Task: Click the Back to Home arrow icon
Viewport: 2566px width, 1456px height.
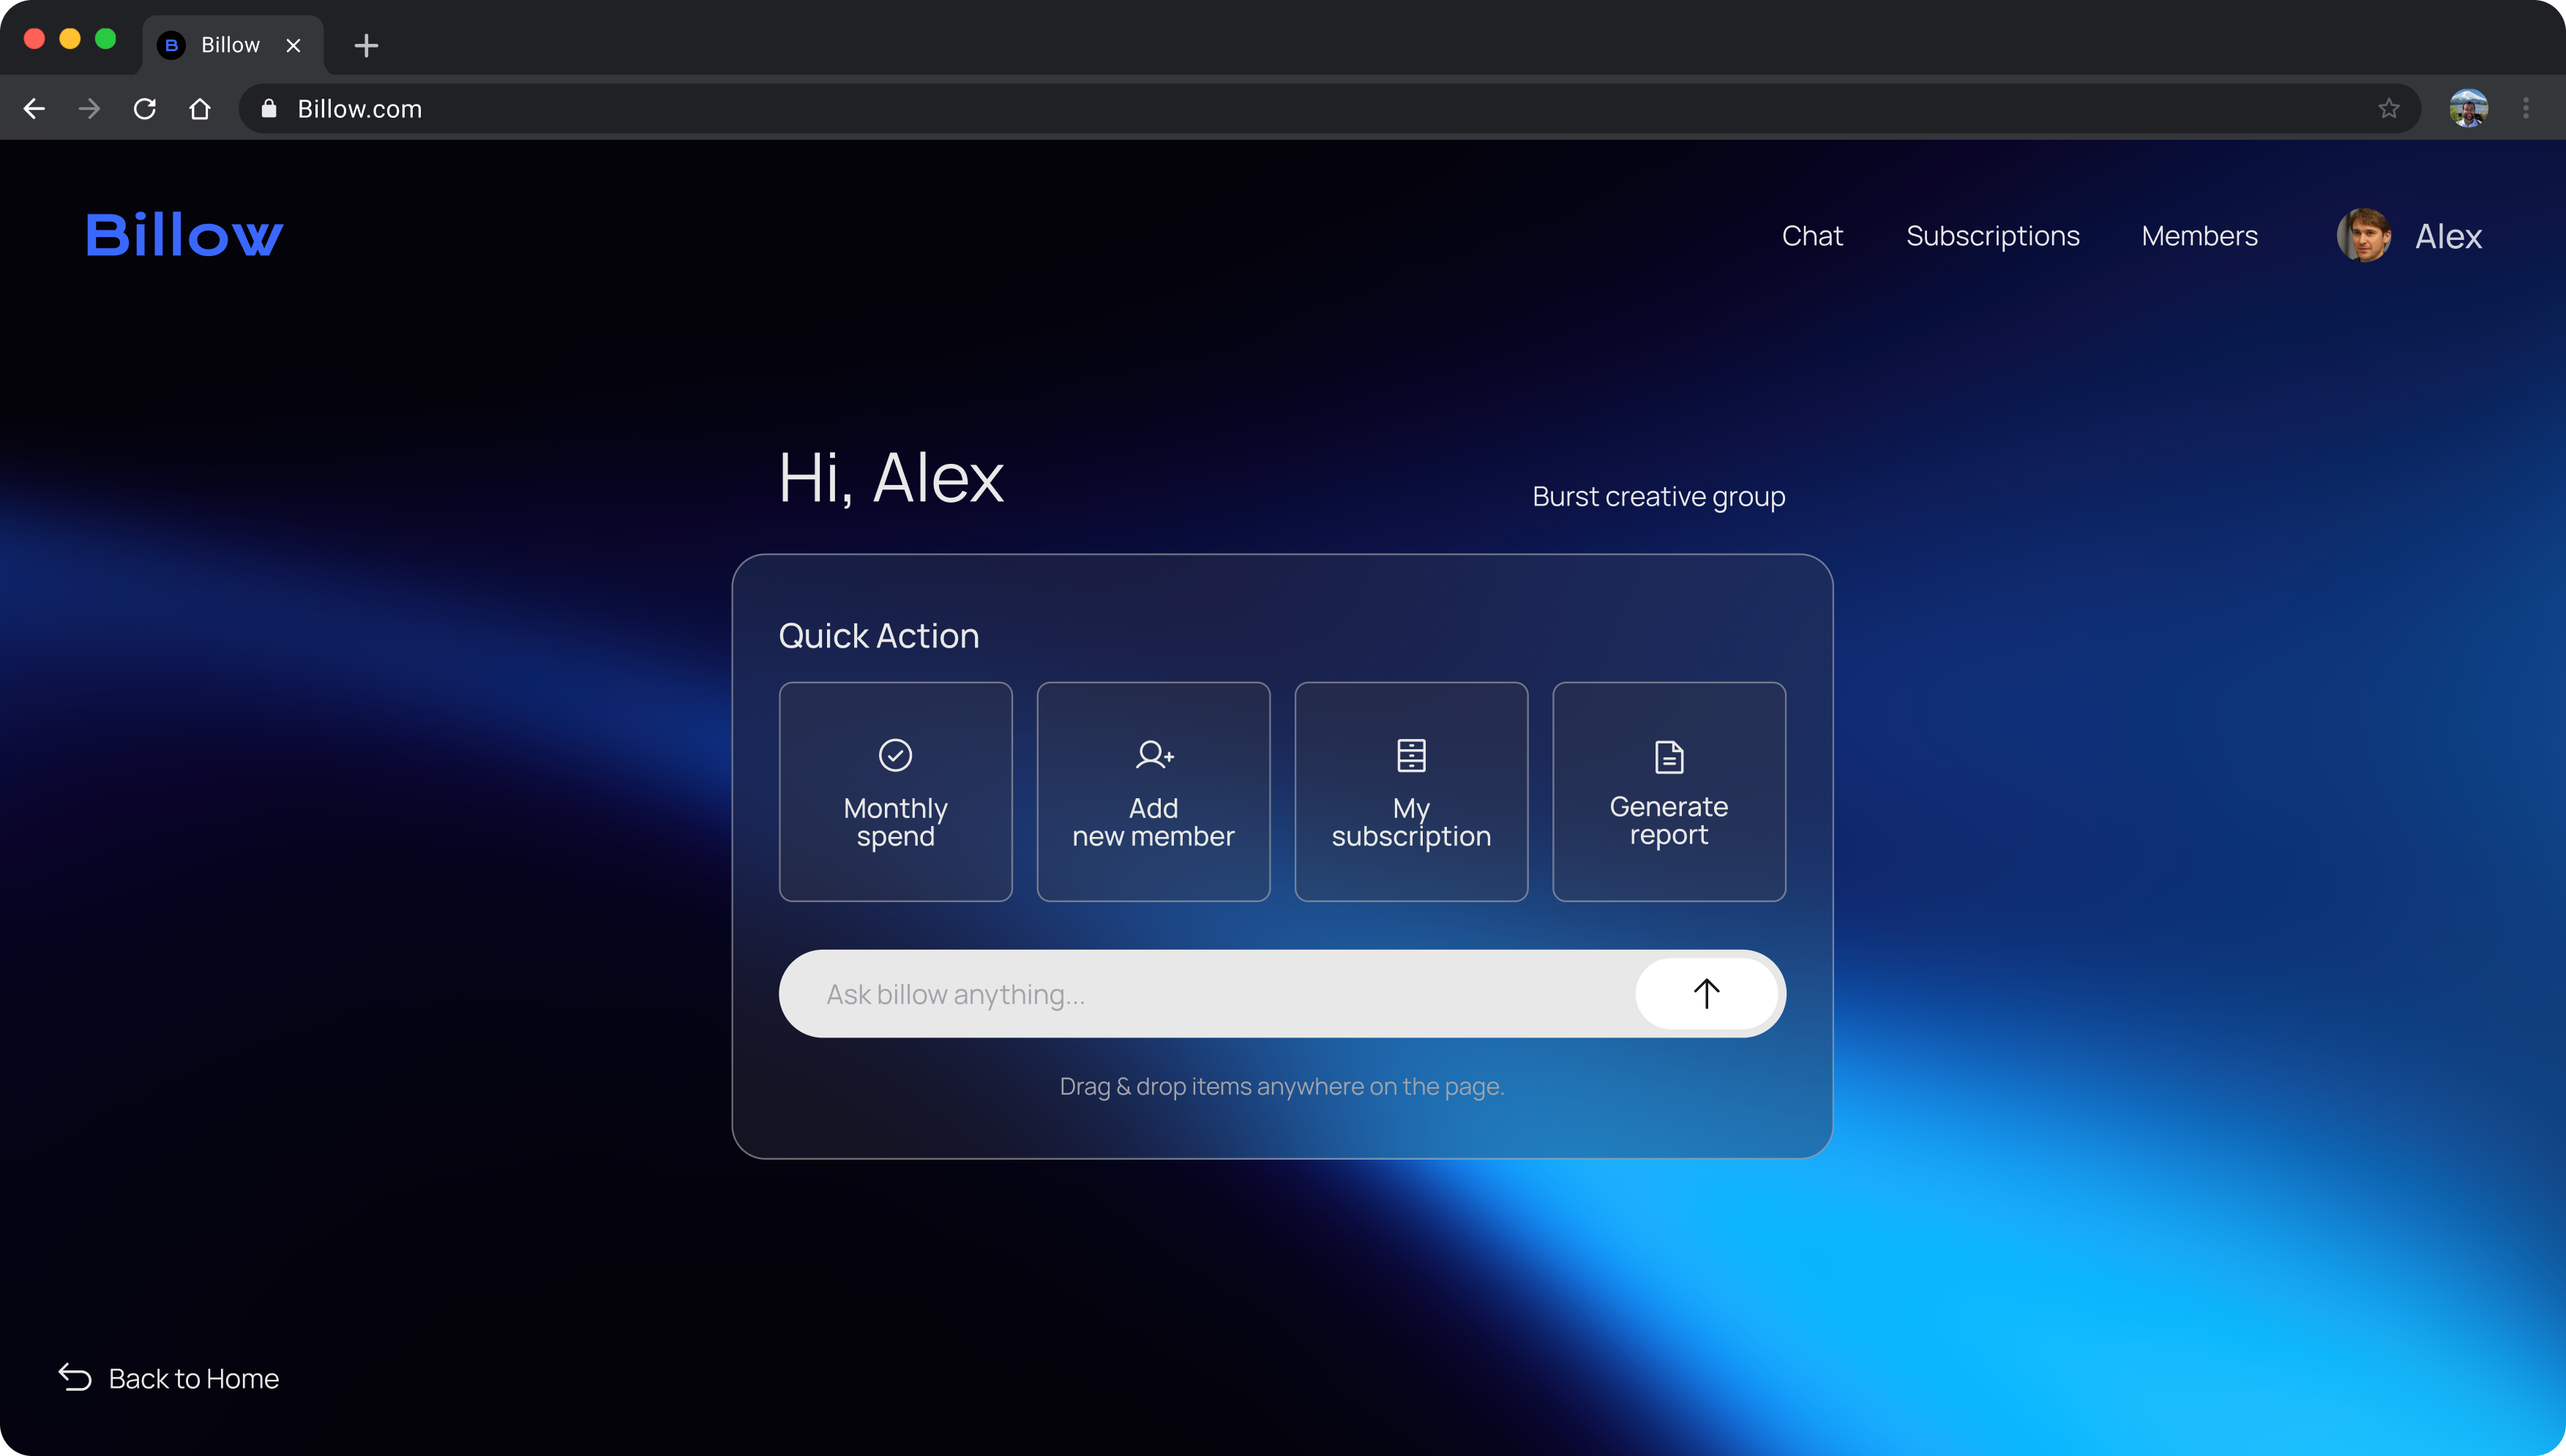Action: coord(75,1377)
